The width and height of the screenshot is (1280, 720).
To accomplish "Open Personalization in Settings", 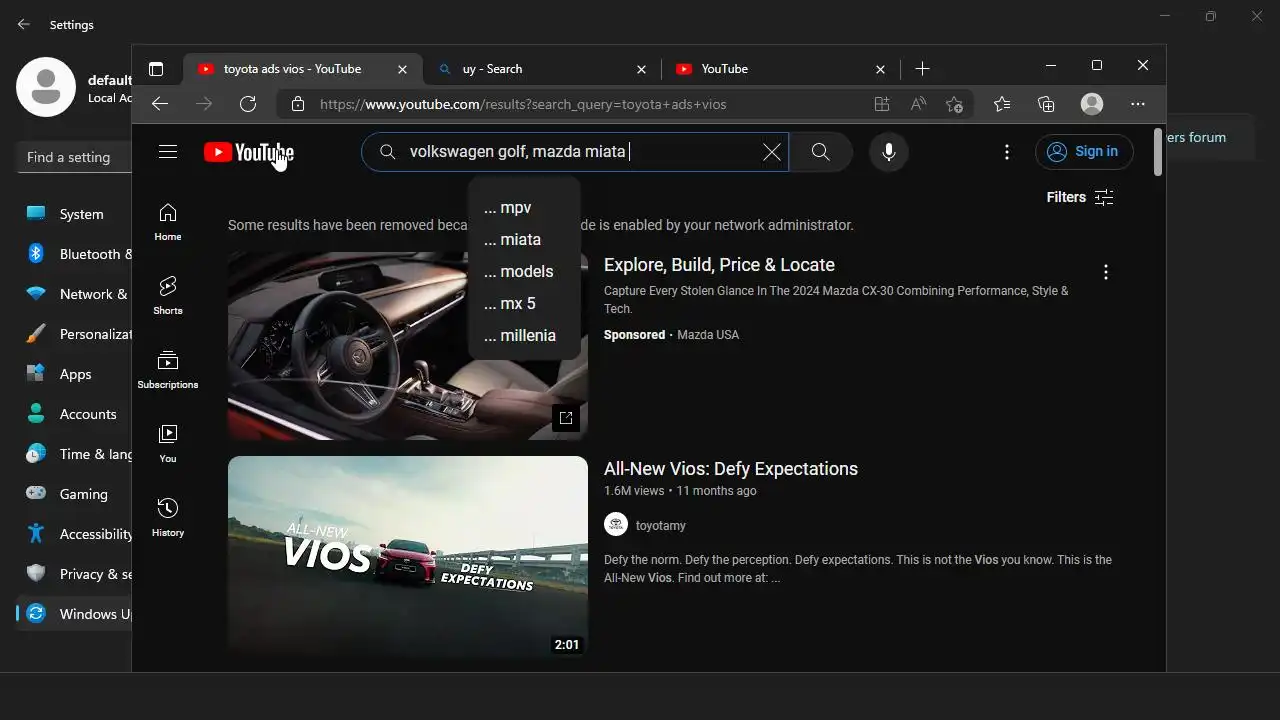I will point(74,334).
